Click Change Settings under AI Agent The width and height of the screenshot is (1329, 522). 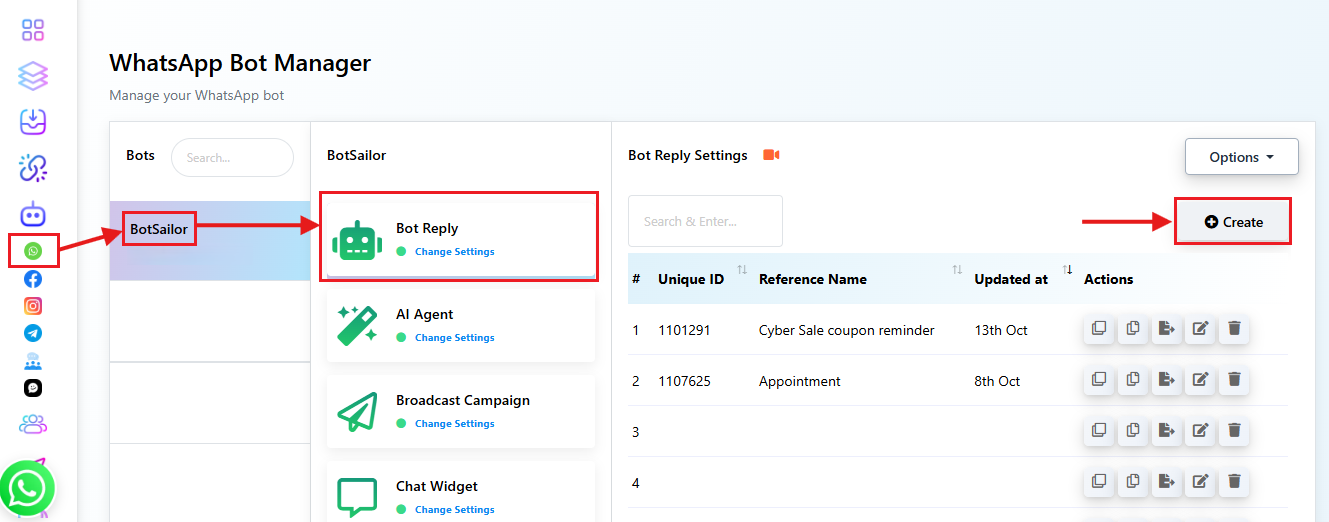[x=454, y=338]
